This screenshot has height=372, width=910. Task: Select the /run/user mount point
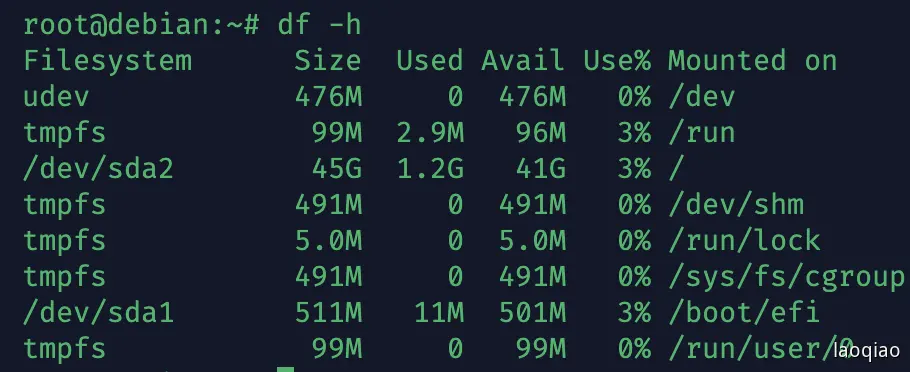click(x=760, y=349)
